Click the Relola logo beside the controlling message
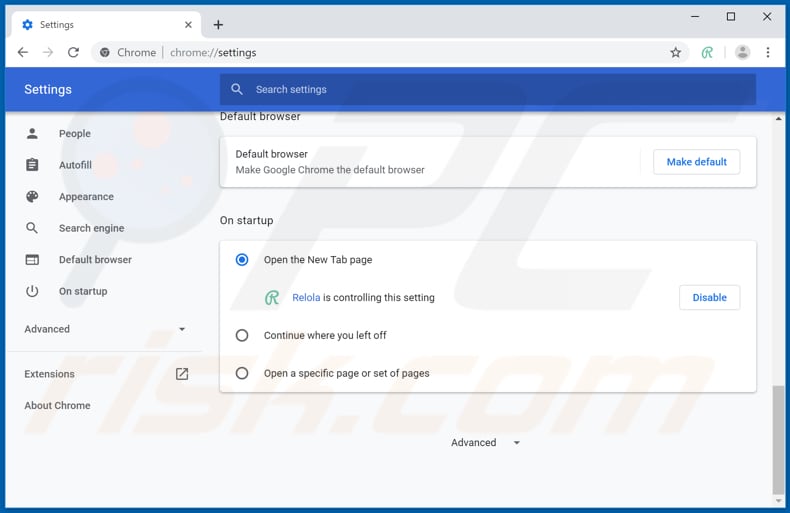The width and height of the screenshot is (790, 513). (272, 297)
